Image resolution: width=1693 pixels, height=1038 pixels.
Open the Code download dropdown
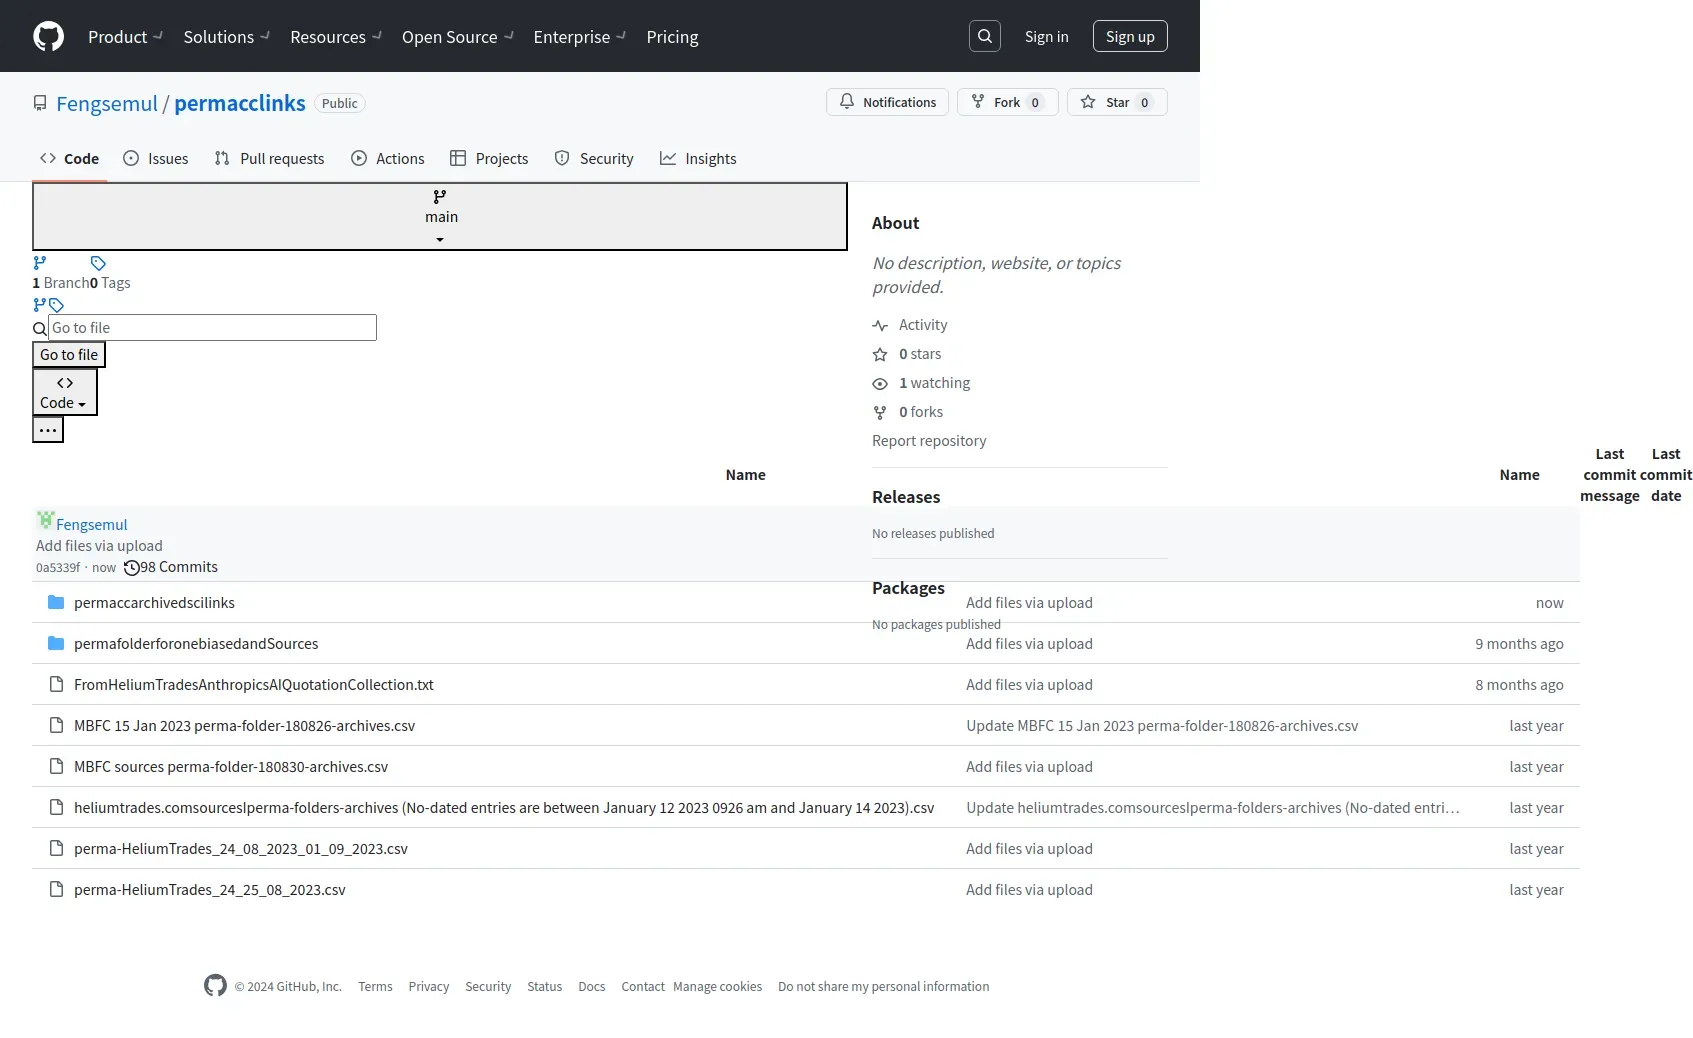click(65, 392)
